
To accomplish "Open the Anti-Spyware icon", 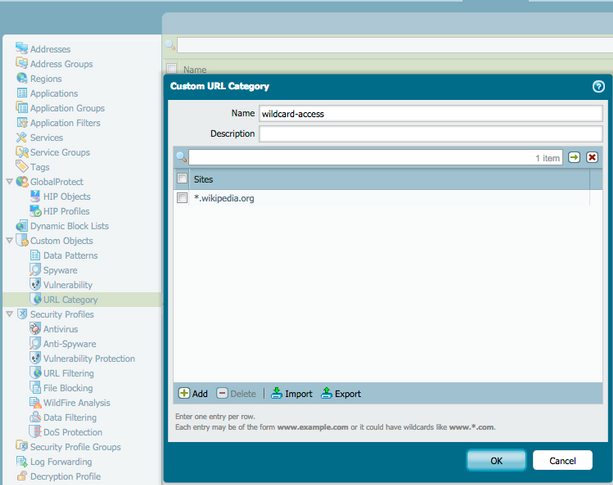I will coord(35,344).
